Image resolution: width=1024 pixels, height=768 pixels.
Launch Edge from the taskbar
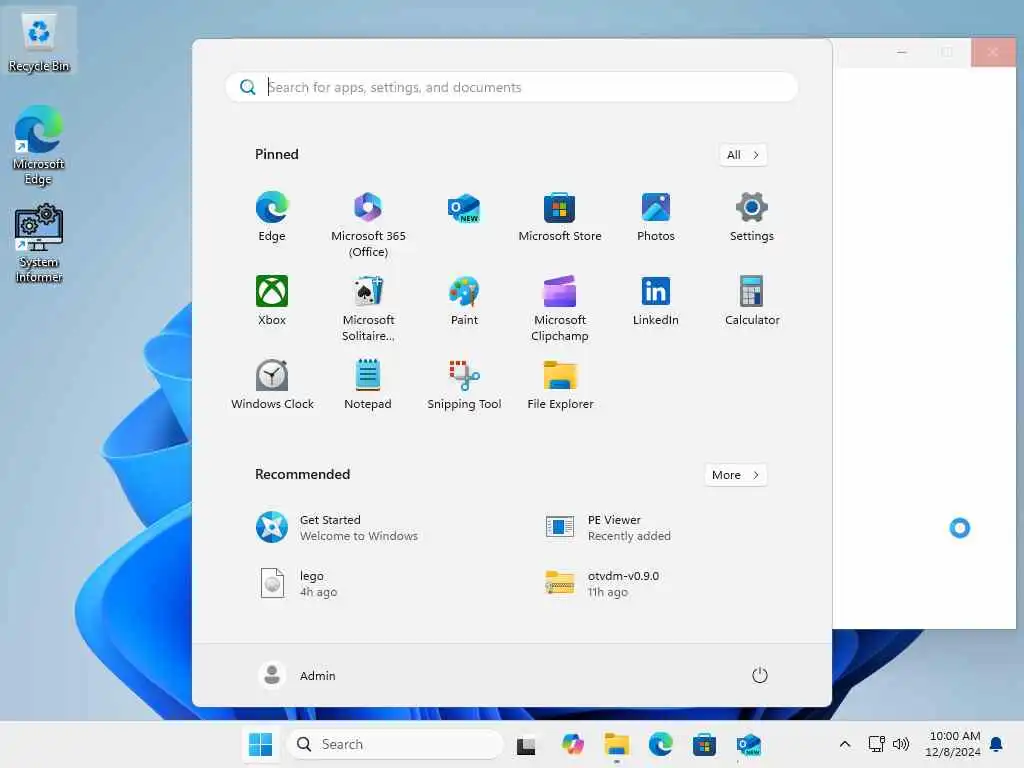(661, 744)
